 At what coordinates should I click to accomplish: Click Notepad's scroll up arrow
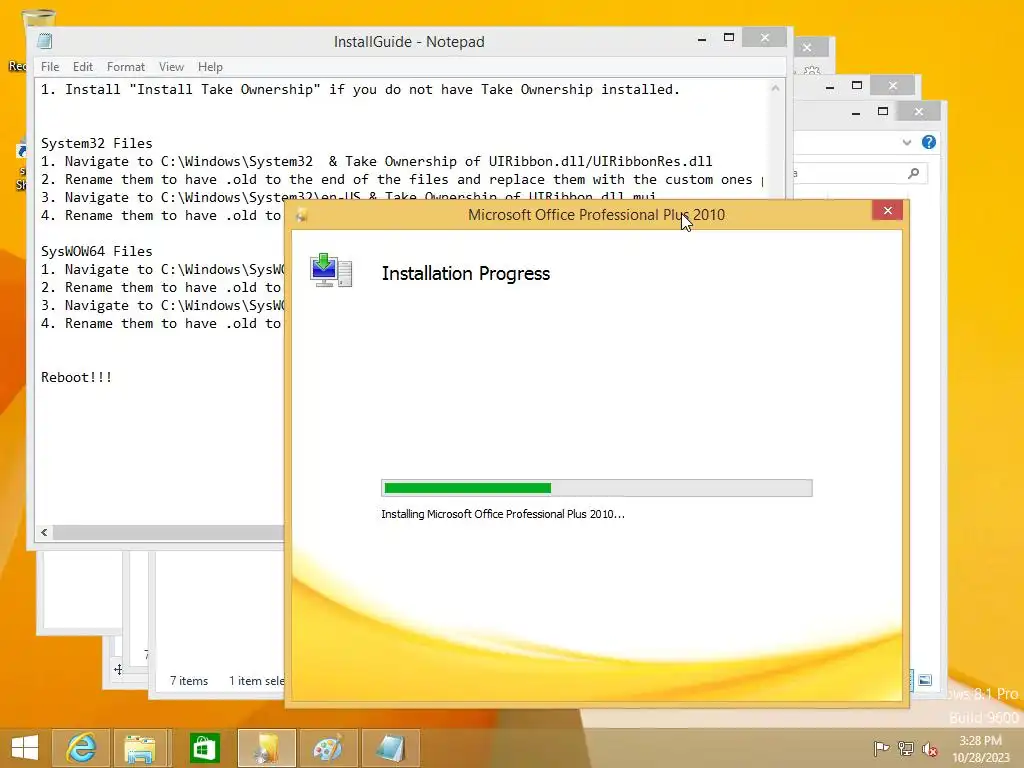775,88
